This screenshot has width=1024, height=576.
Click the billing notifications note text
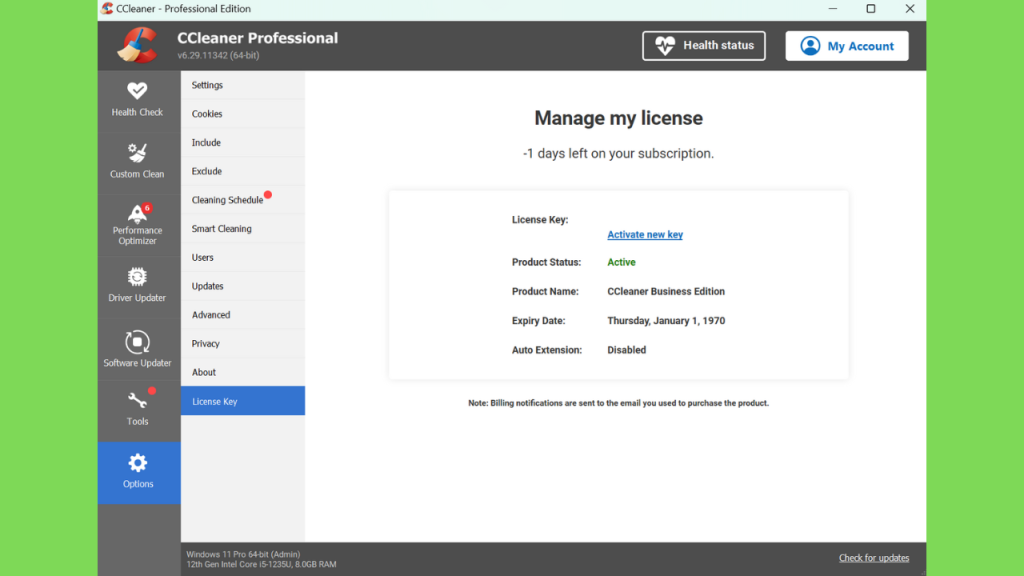[618, 403]
